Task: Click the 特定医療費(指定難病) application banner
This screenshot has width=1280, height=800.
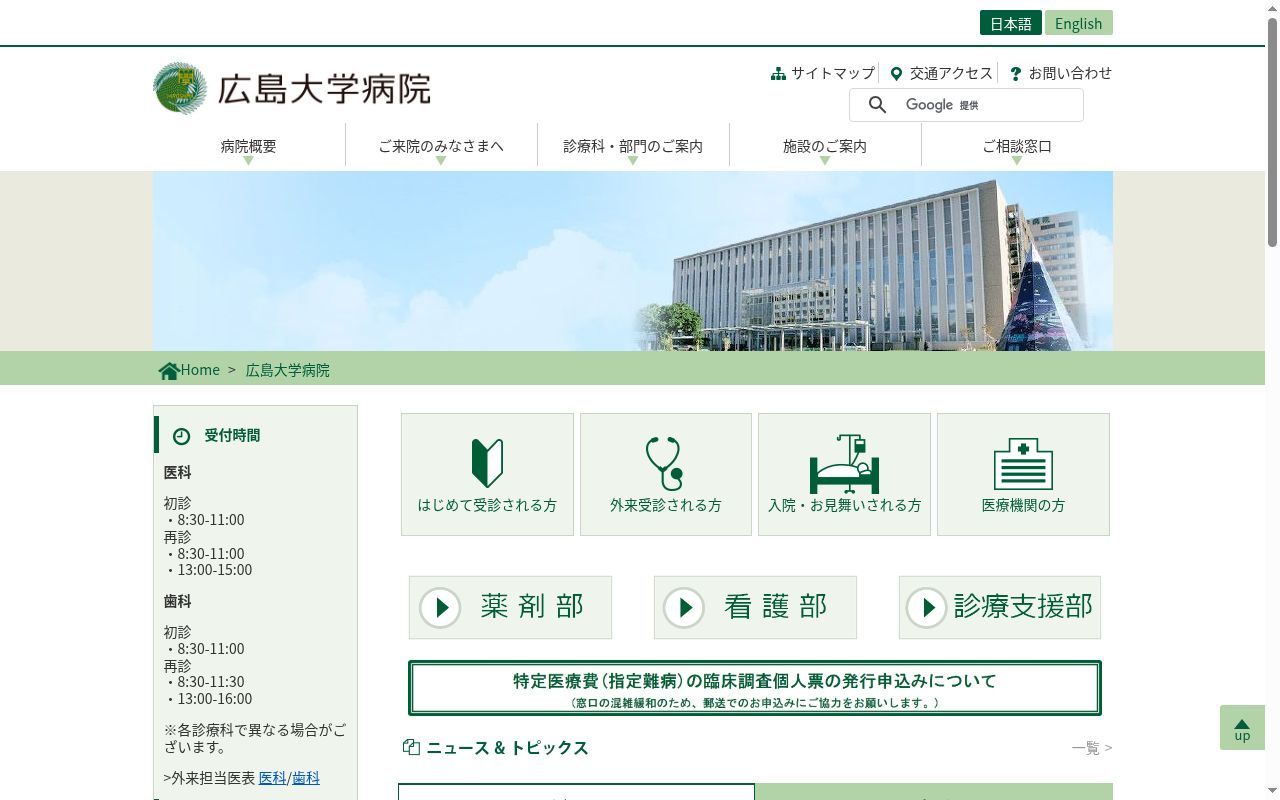Action: click(x=755, y=688)
